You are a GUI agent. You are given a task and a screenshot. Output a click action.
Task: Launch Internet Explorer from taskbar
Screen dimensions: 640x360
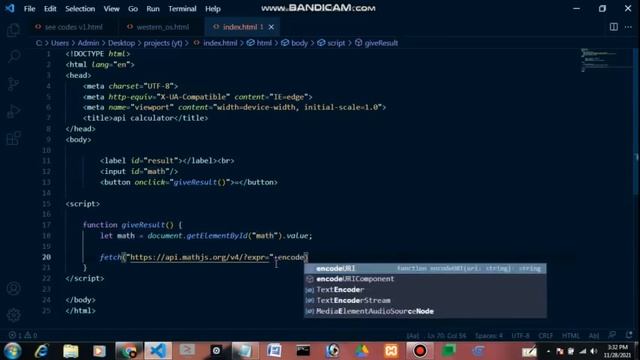click(x=41, y=351)
